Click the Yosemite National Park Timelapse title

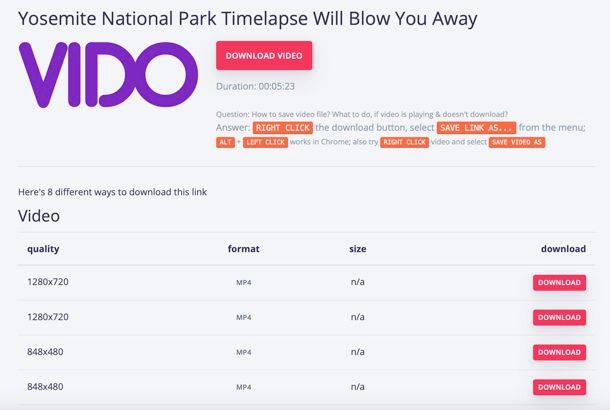coord(248,19)
